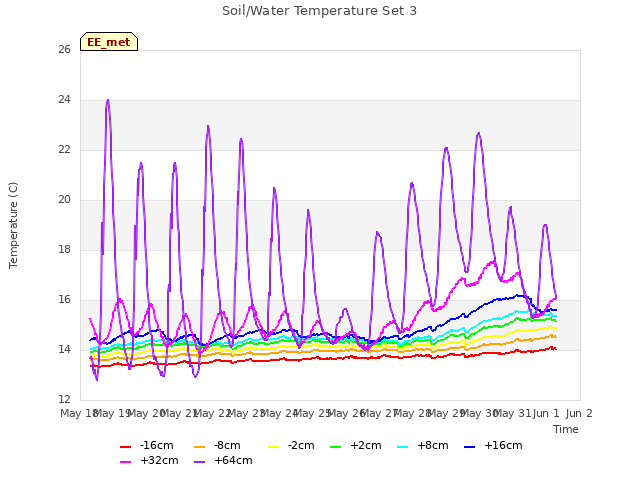640x480 pixels.
Task: Select the -8cm legend entry
Action: [218, 445]
